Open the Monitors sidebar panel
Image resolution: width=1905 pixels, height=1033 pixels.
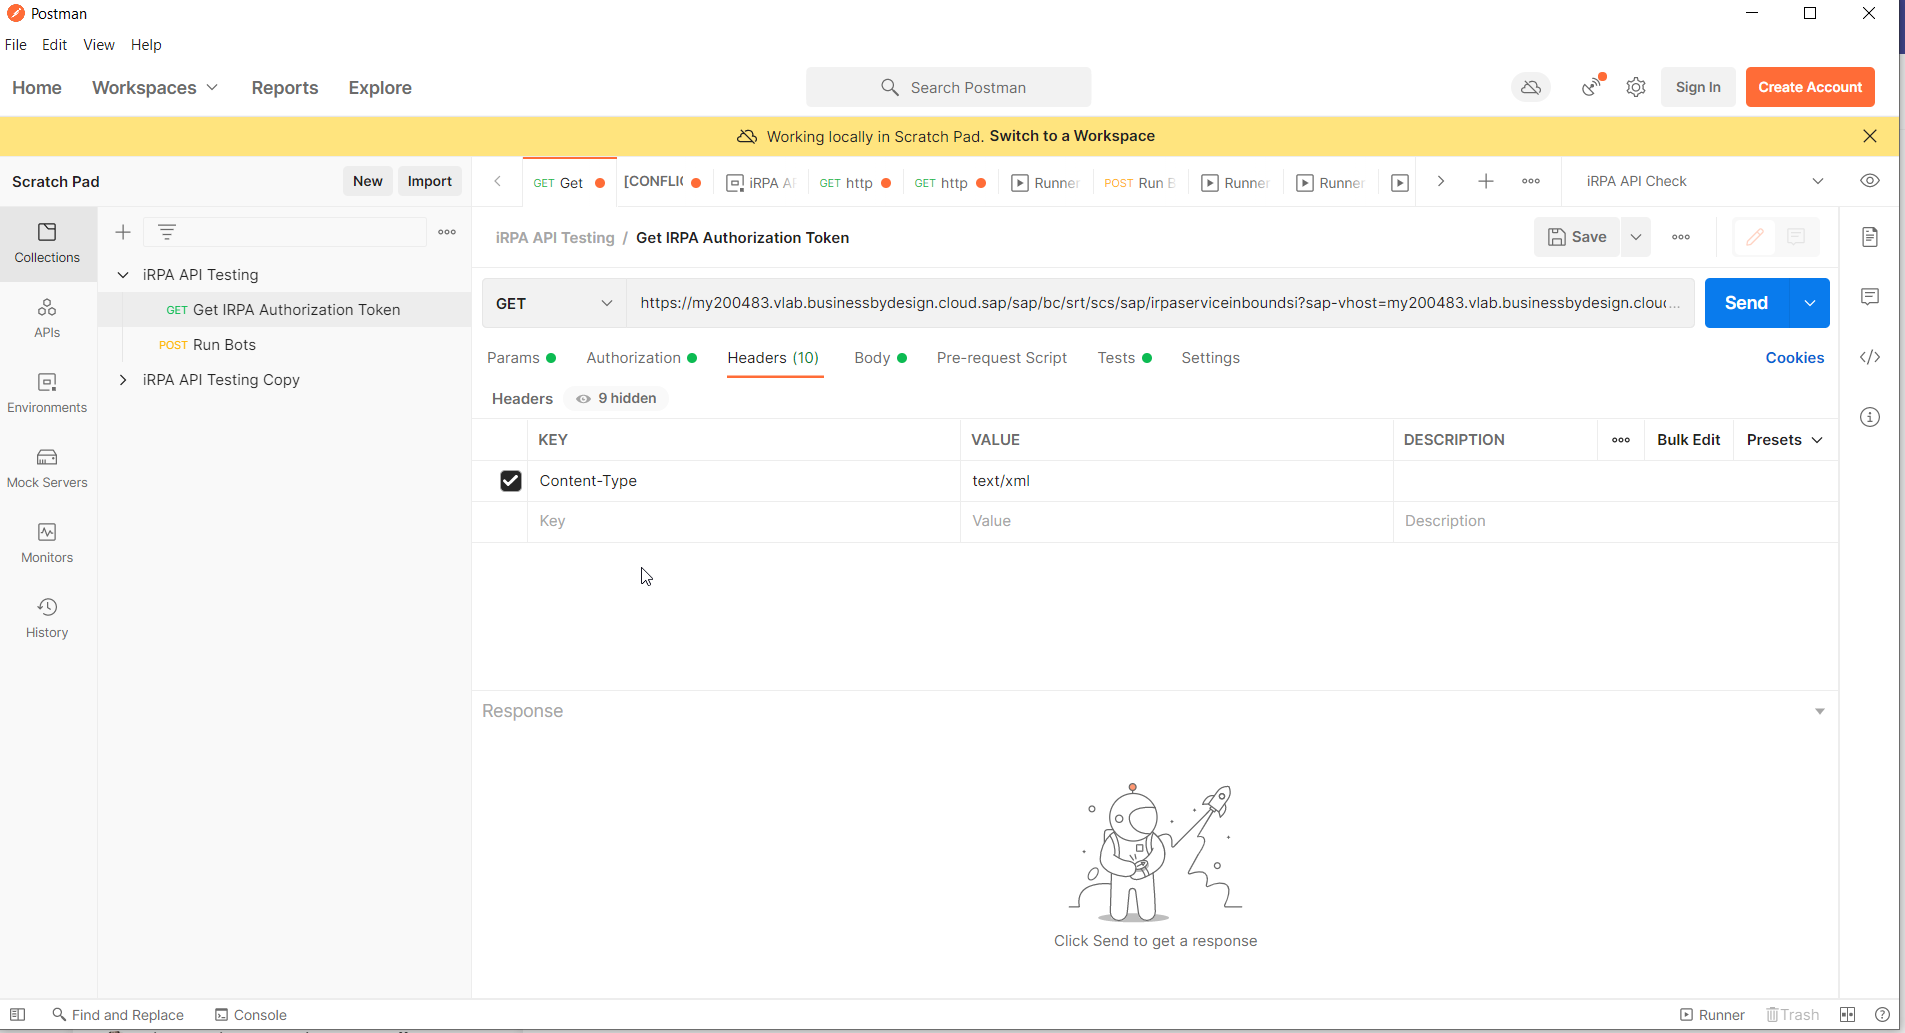pyautogui.click(x=47, y=543)
